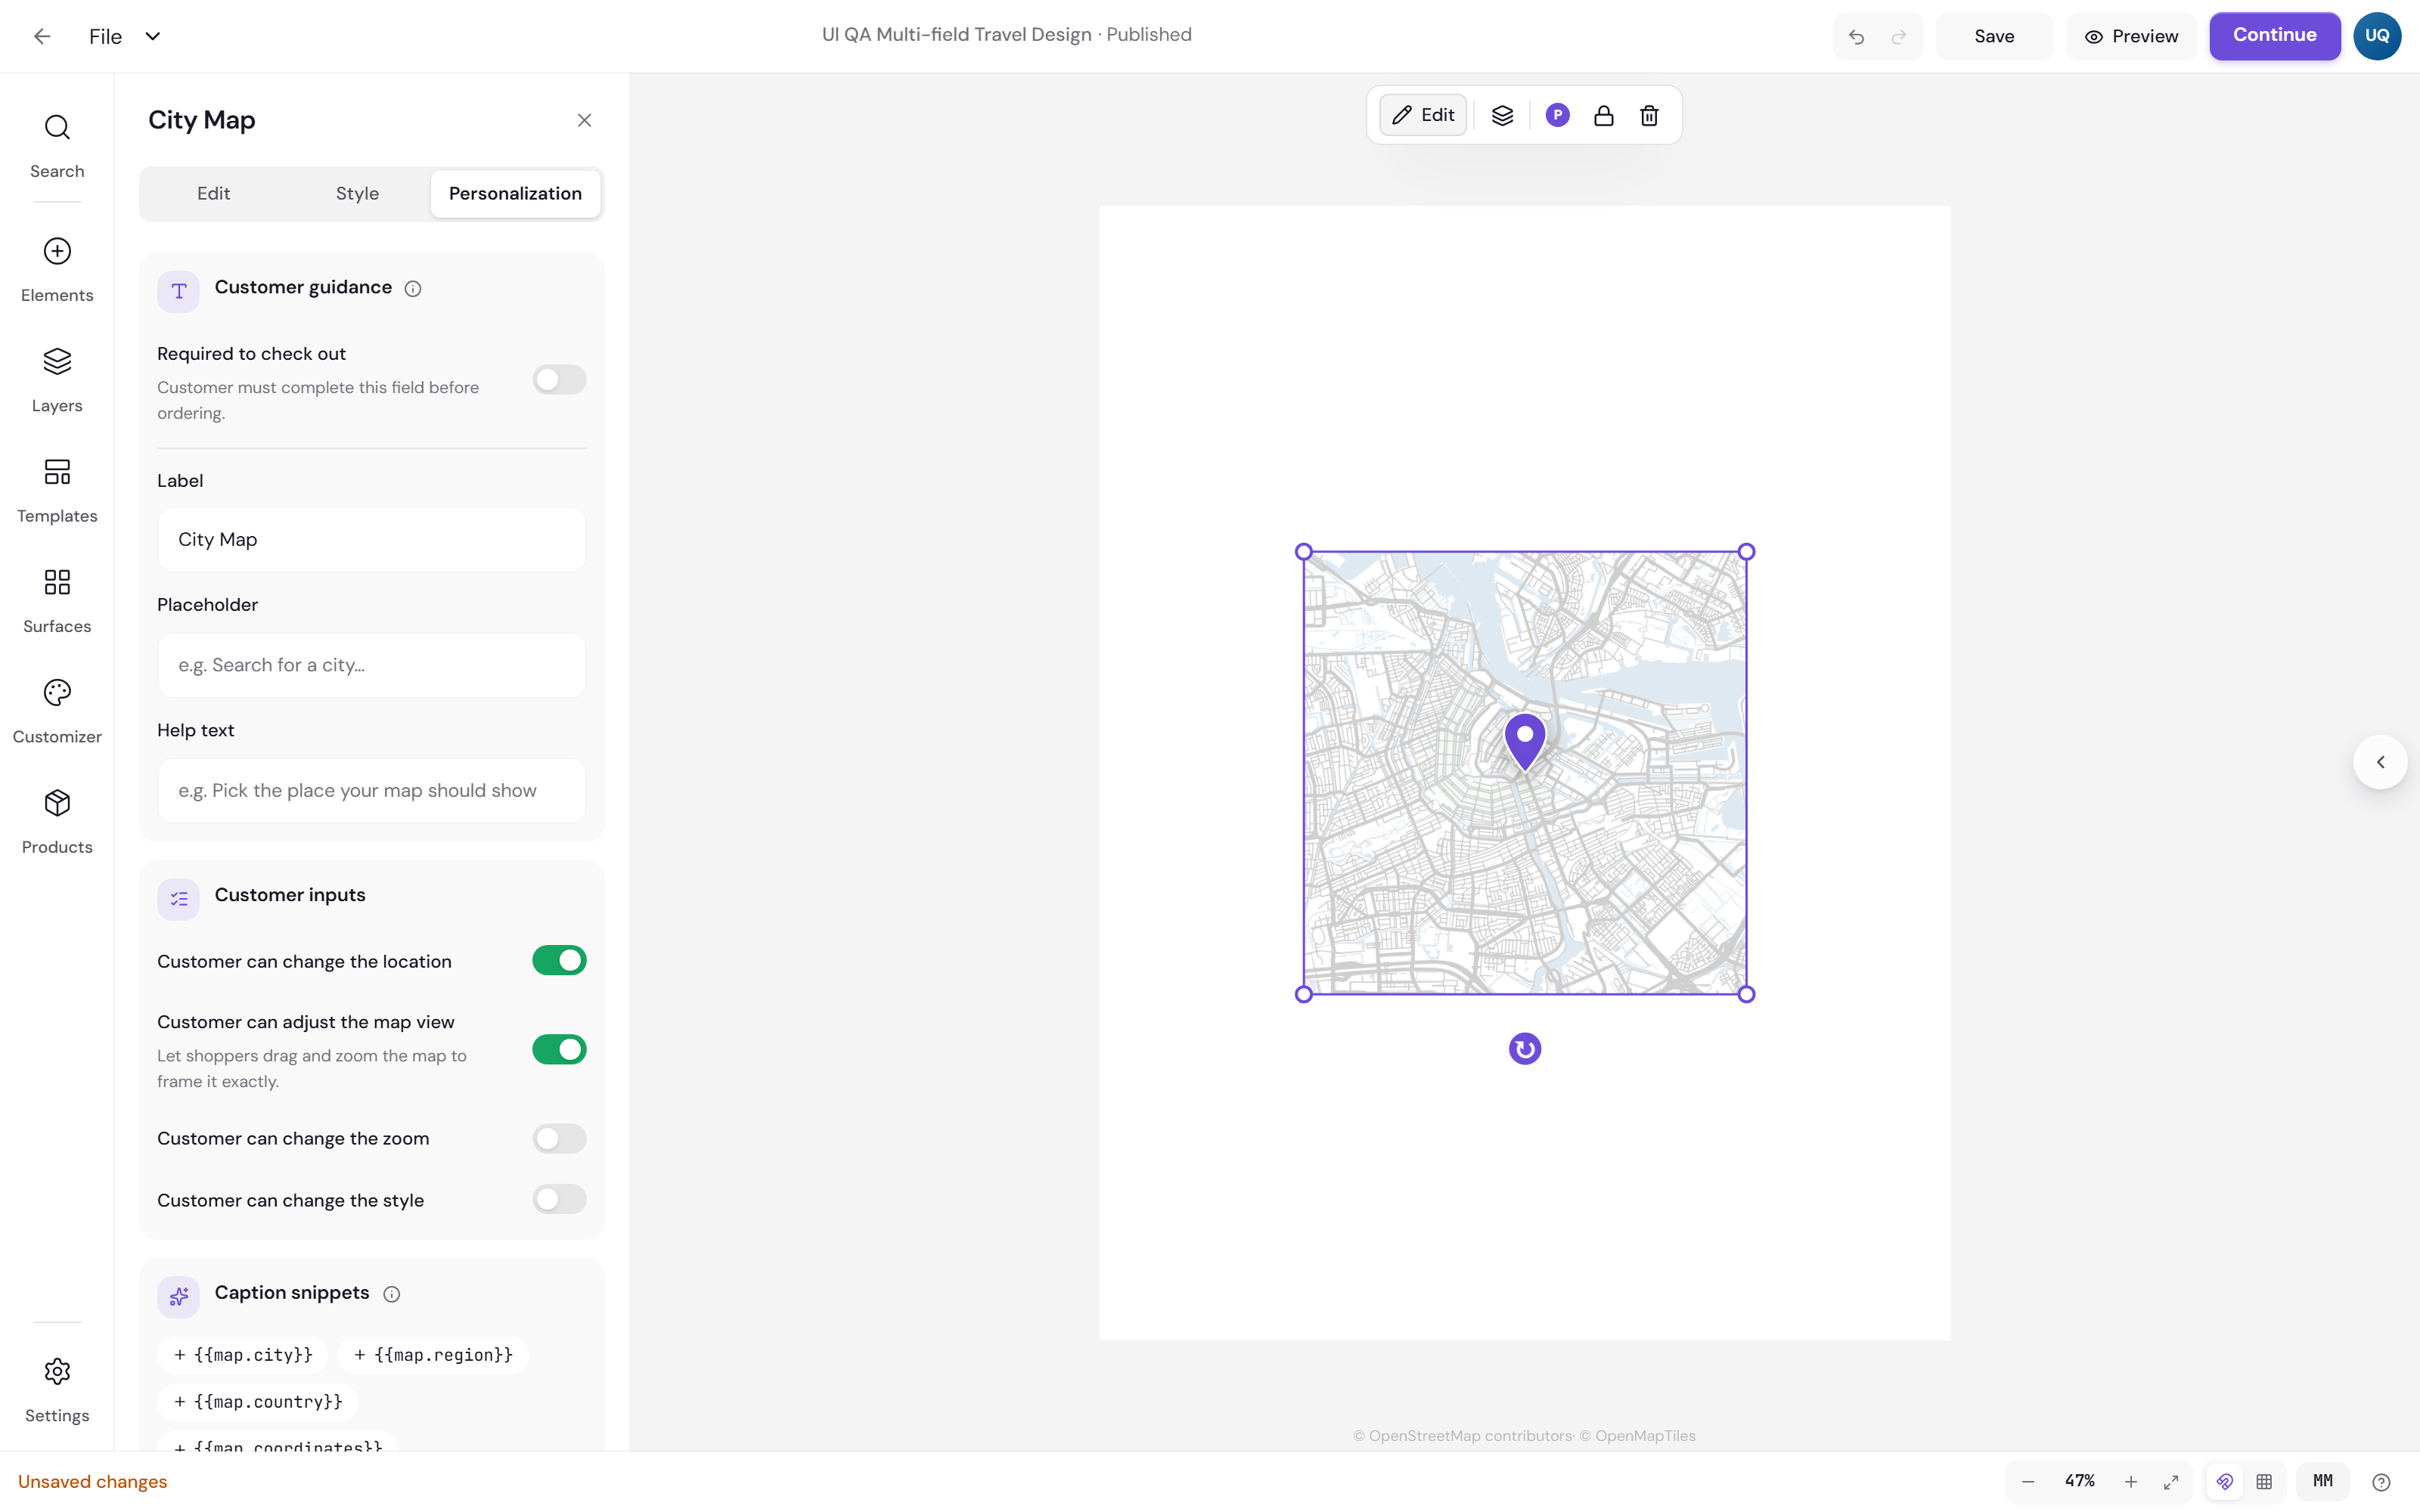Switch to the Style tab
The height and width of the screenshot is (1512, 2420).
(357, 193)
